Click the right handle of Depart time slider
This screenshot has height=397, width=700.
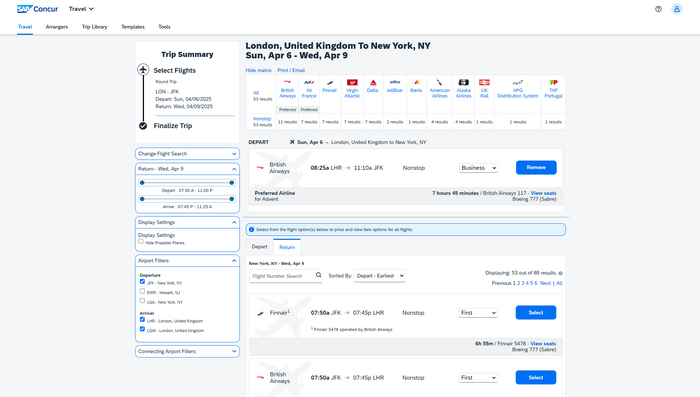point(232,183)
